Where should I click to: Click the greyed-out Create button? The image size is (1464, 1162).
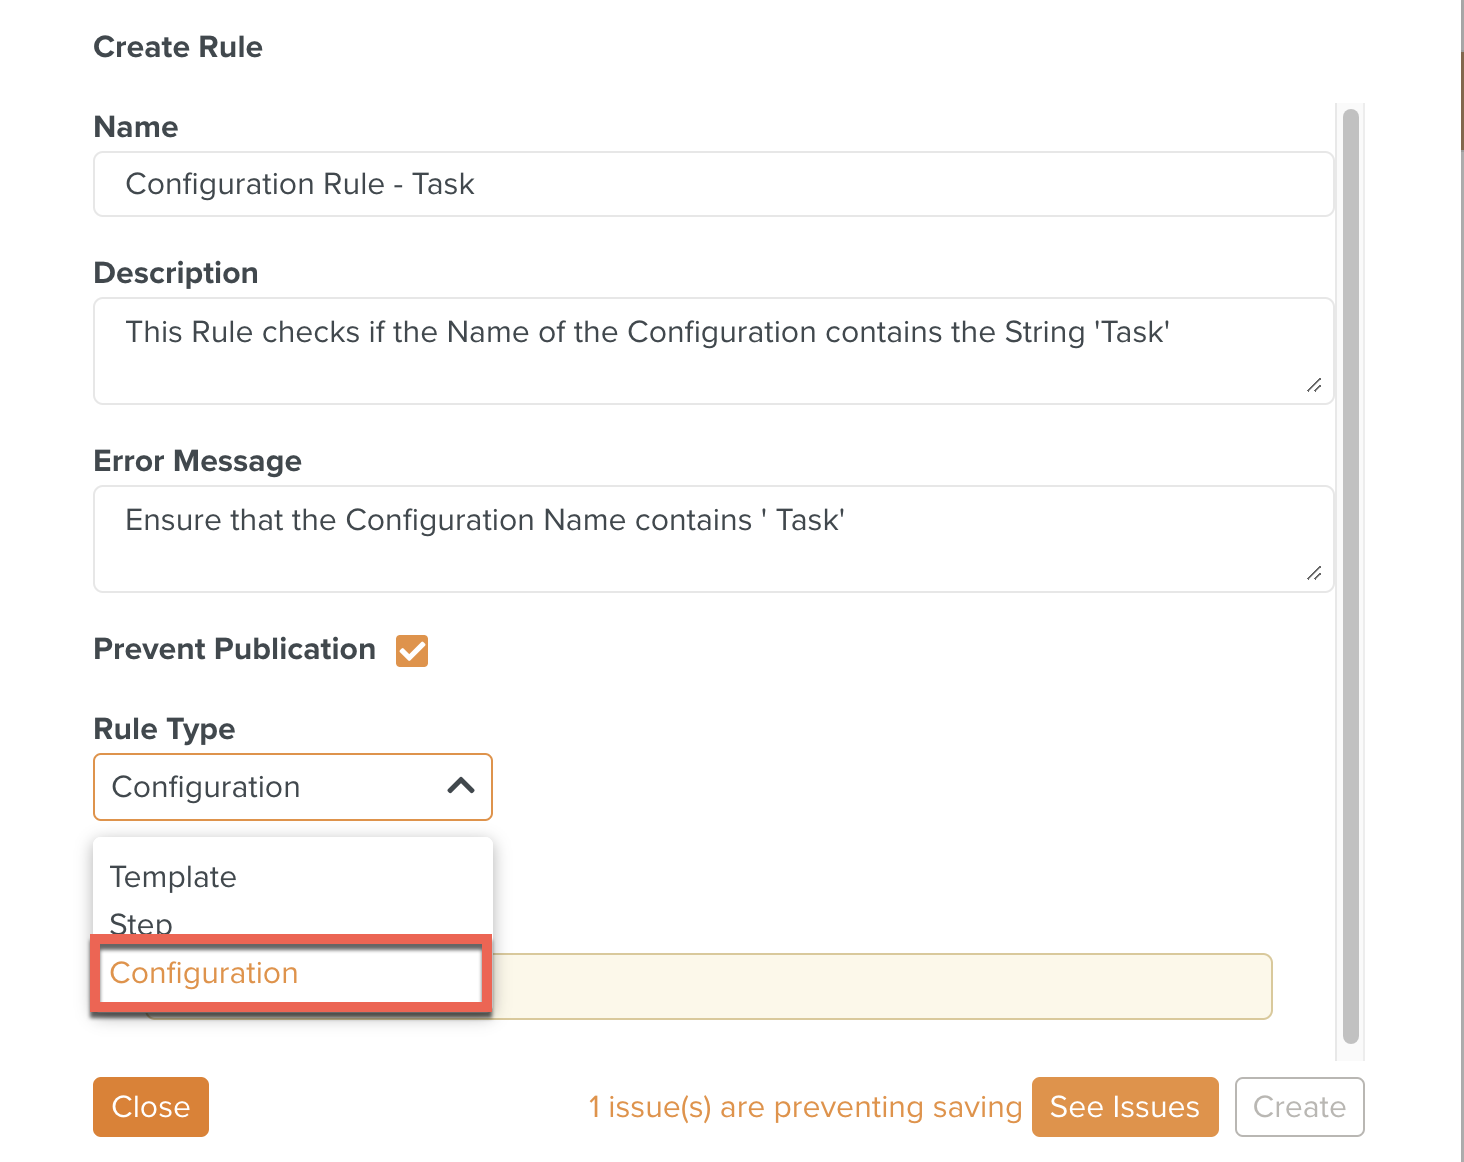pyautogui.click(x=1299, y=1107)
